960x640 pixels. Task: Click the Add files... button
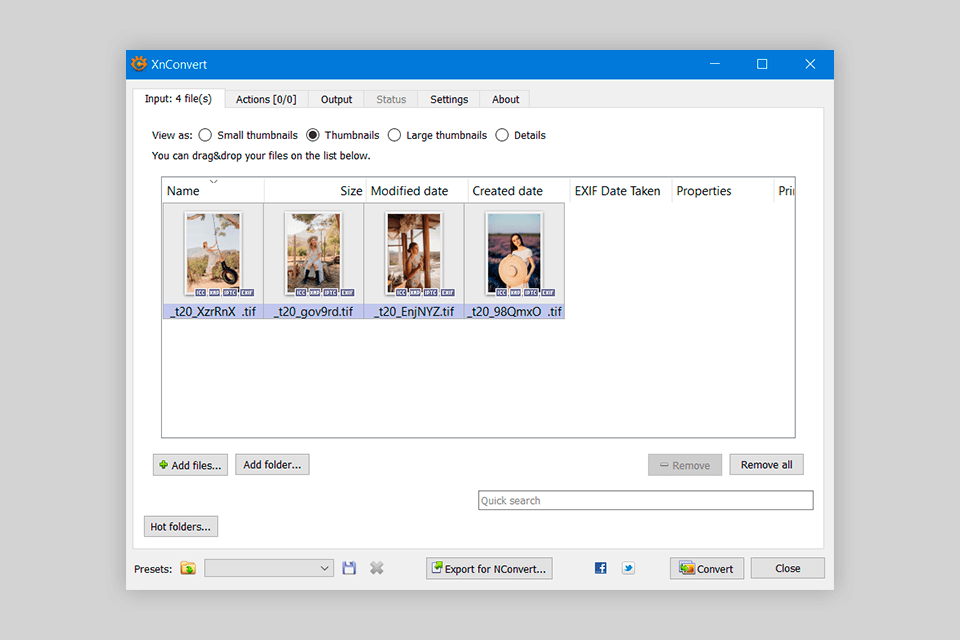[x=190, y=465]
